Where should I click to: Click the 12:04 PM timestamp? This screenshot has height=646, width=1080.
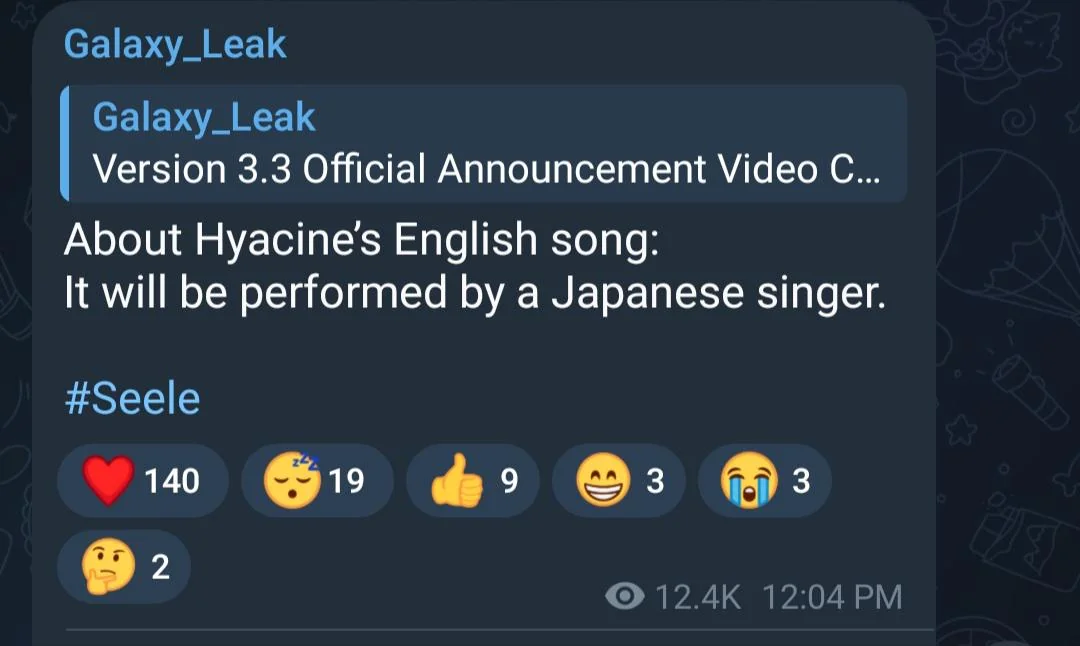(832, 596)
